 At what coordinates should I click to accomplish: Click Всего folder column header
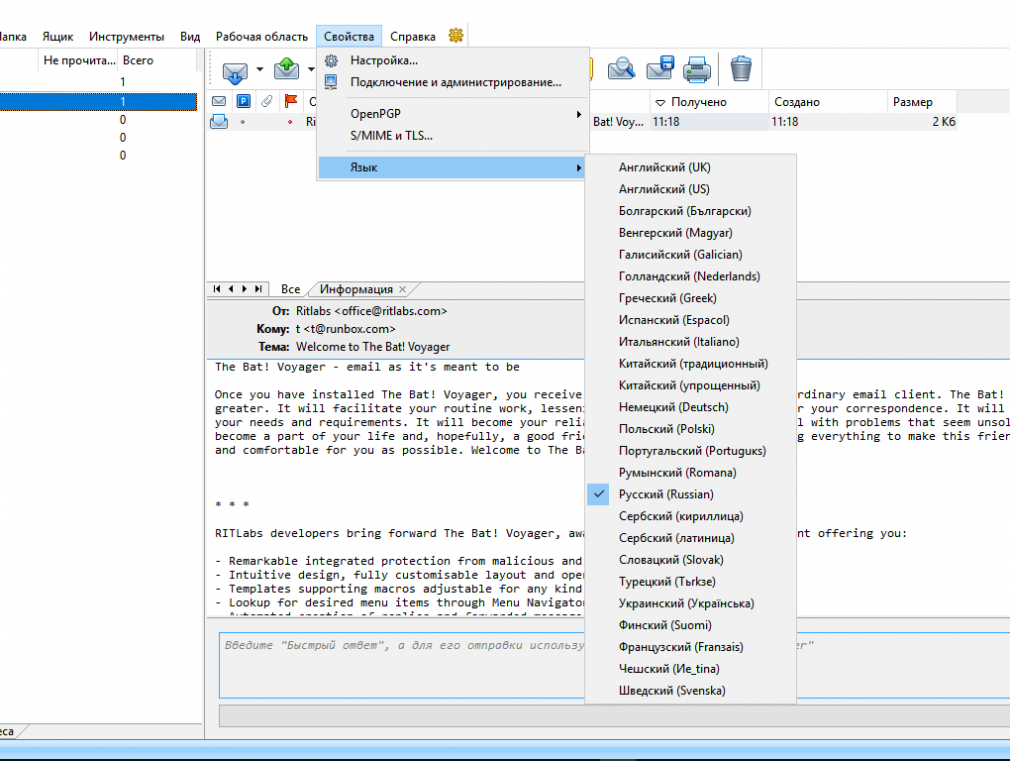pyautogui.click(x=157, y=61)
